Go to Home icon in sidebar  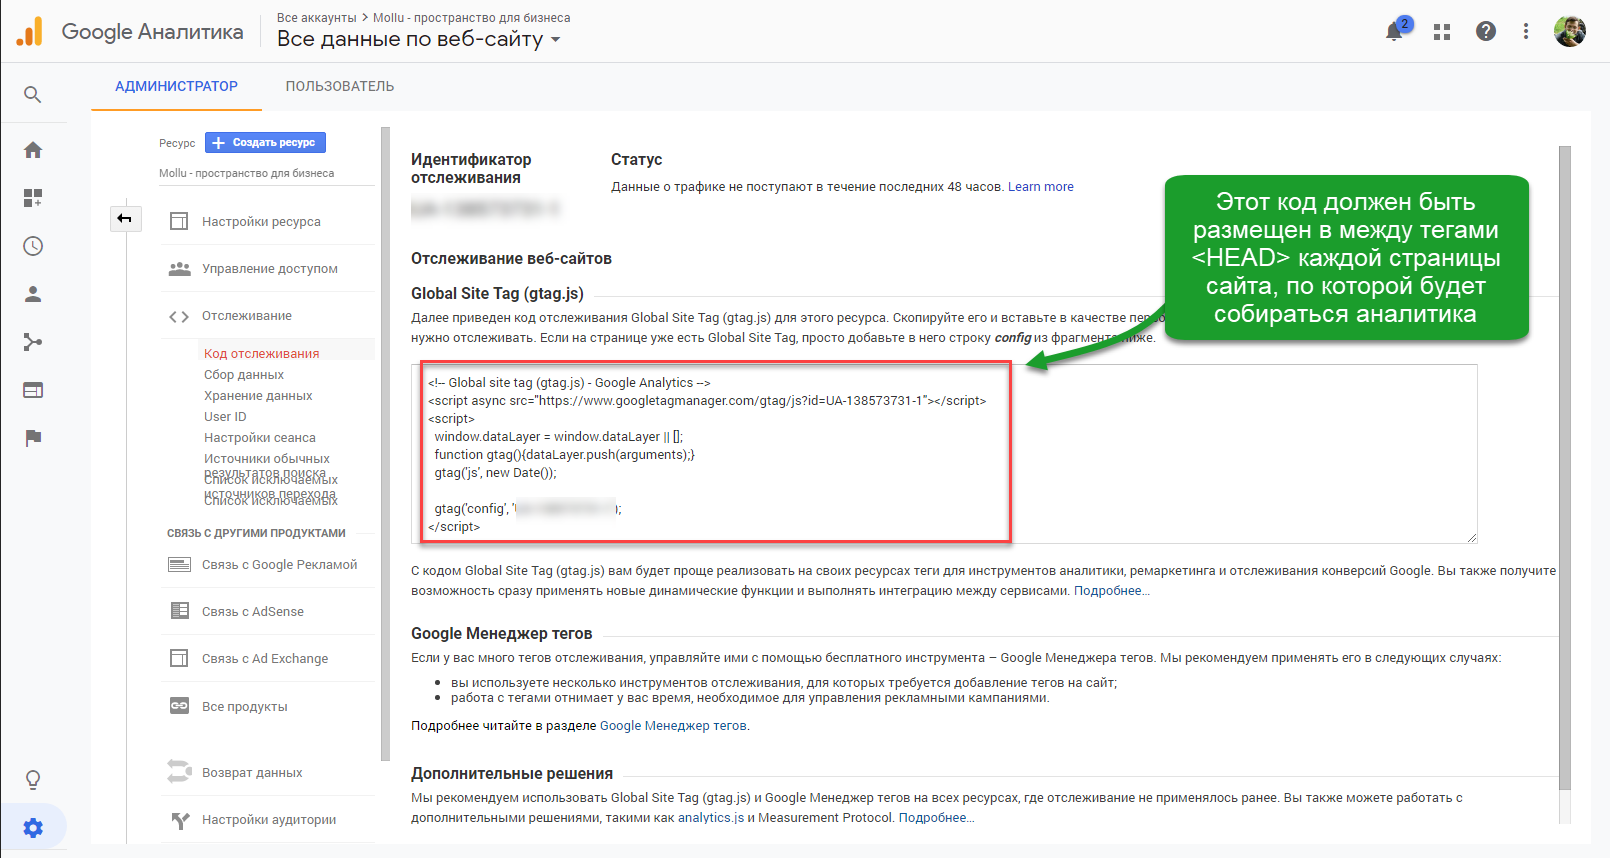click(x=33, y=150)
